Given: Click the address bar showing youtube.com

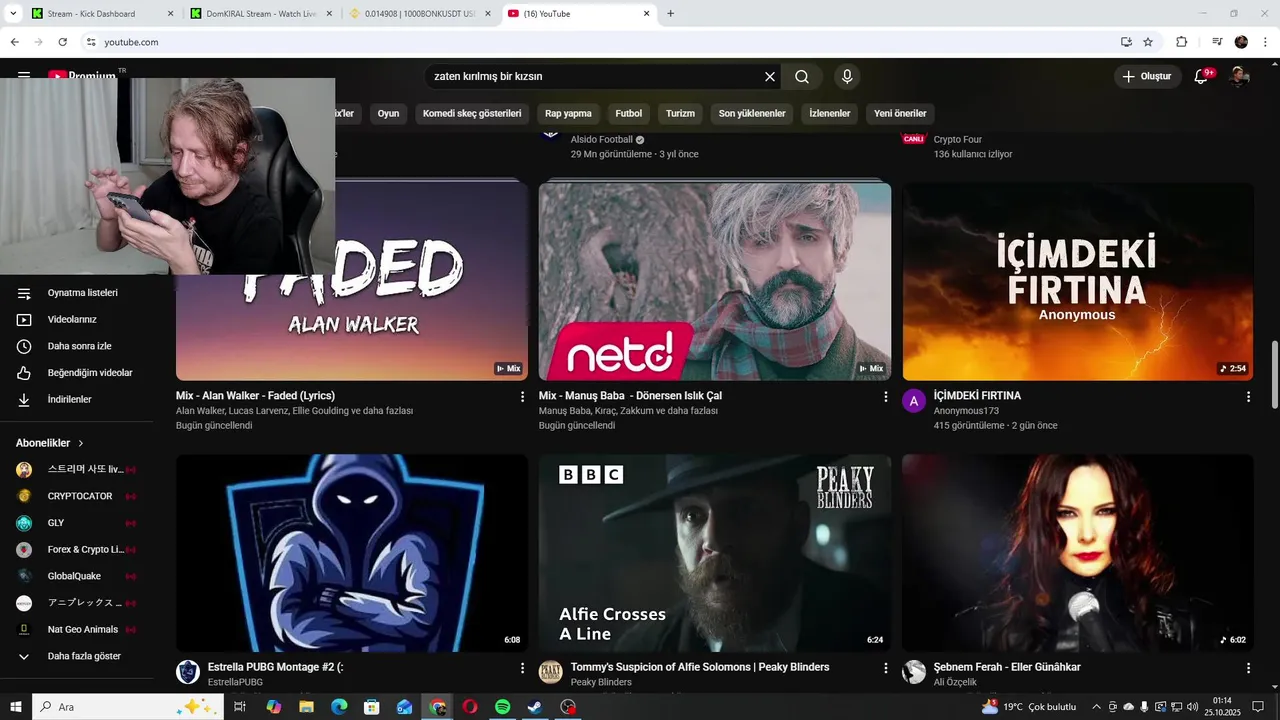Looking at the screenshot, I should 600,42.
